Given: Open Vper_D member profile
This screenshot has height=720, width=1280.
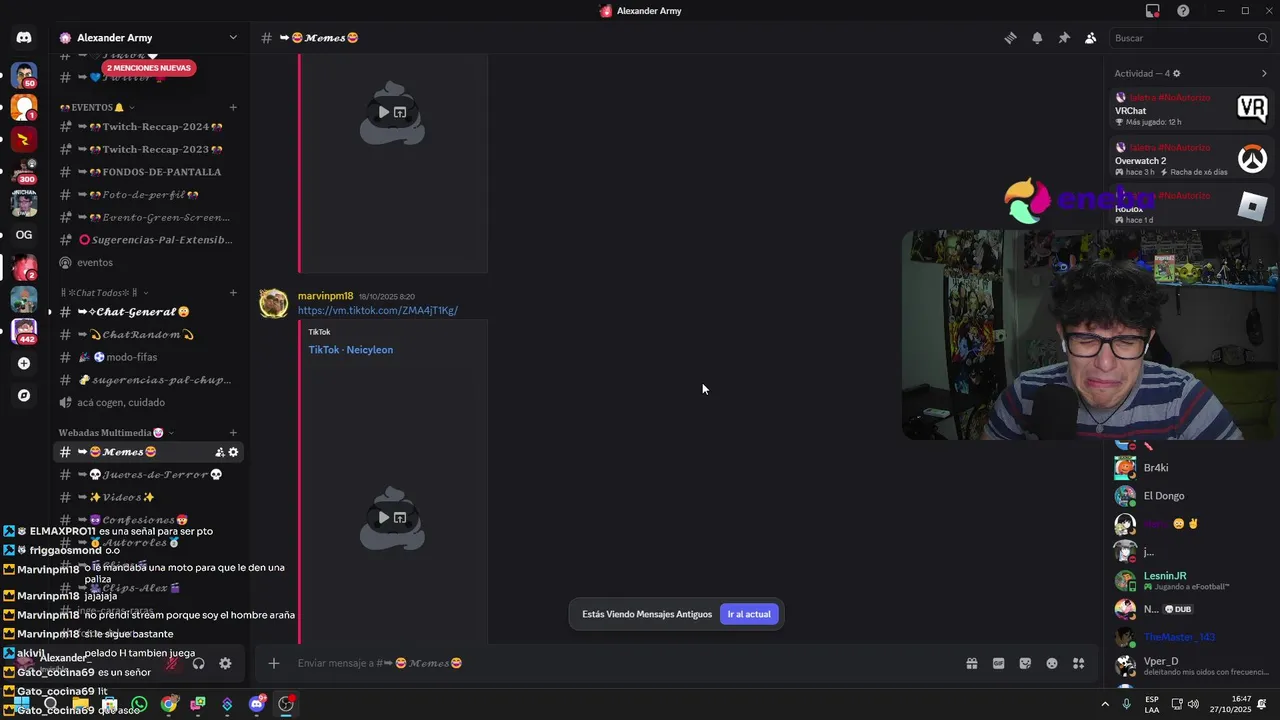Looking at the screenshot, I should (1191, 665).
